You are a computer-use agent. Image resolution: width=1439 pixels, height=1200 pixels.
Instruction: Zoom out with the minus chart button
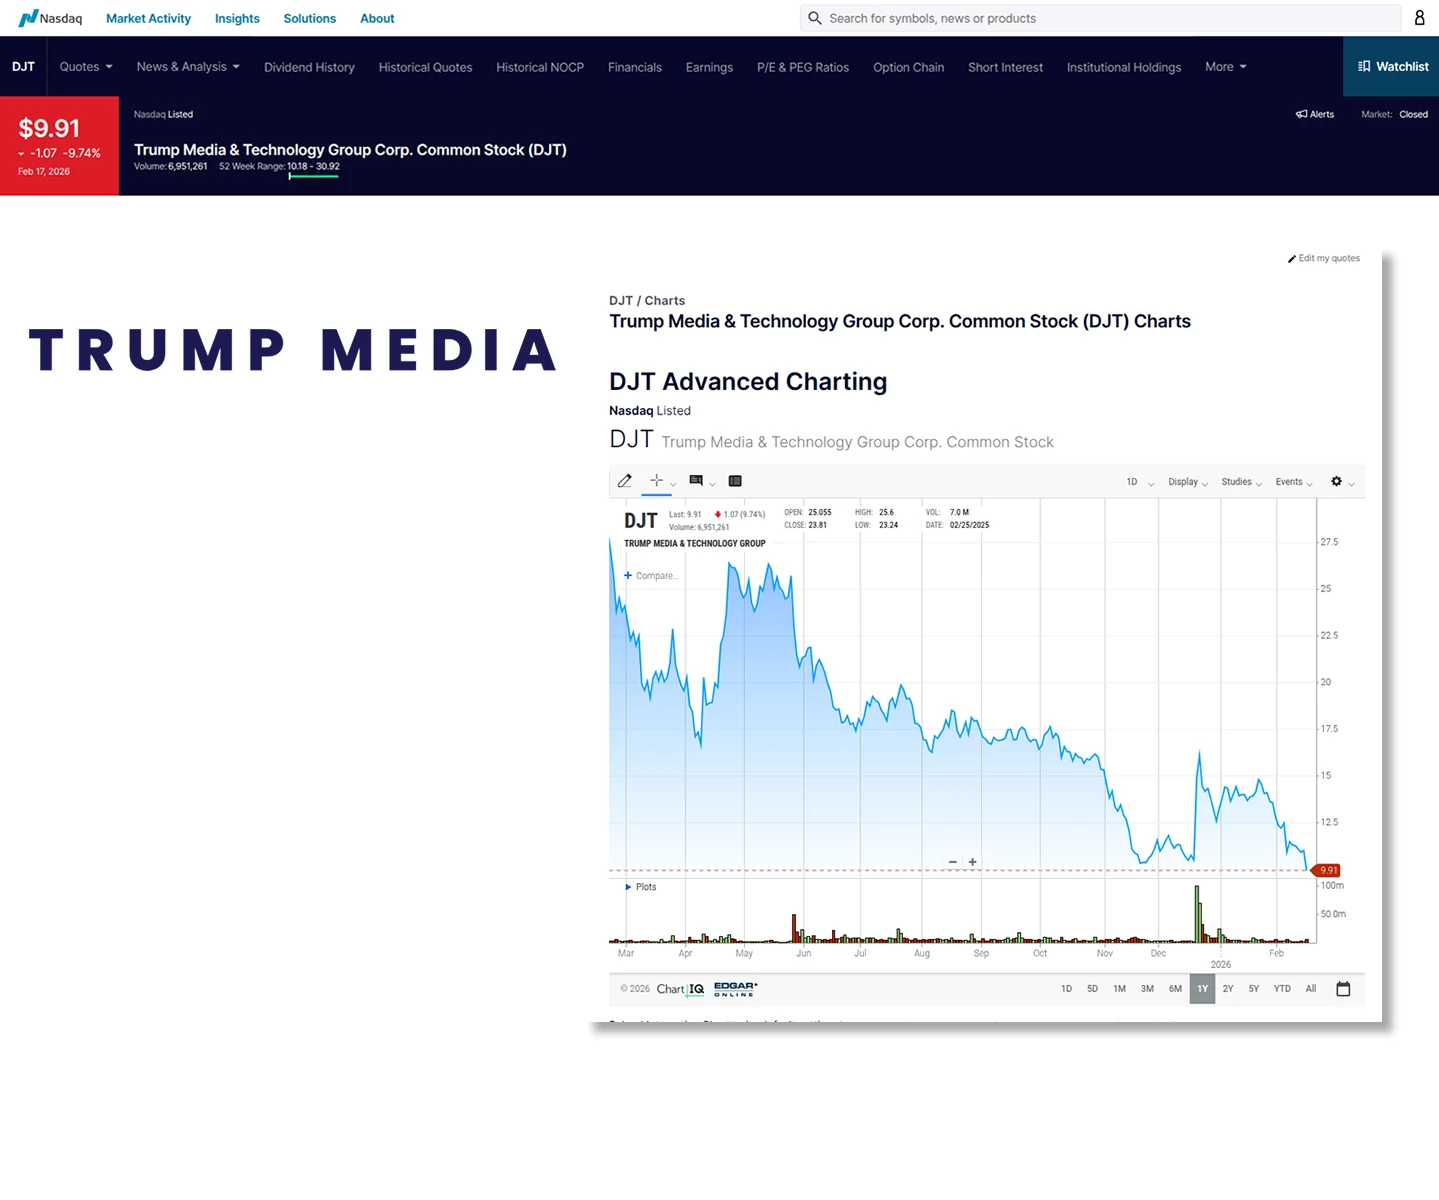coord(953,862)
